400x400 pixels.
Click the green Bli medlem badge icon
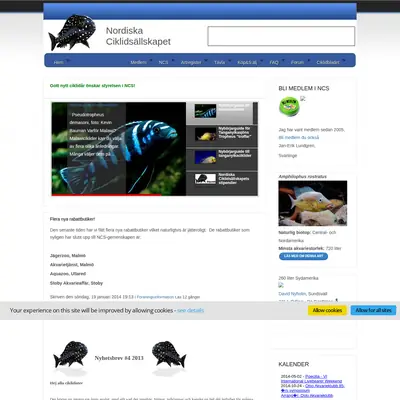(289, 106)
